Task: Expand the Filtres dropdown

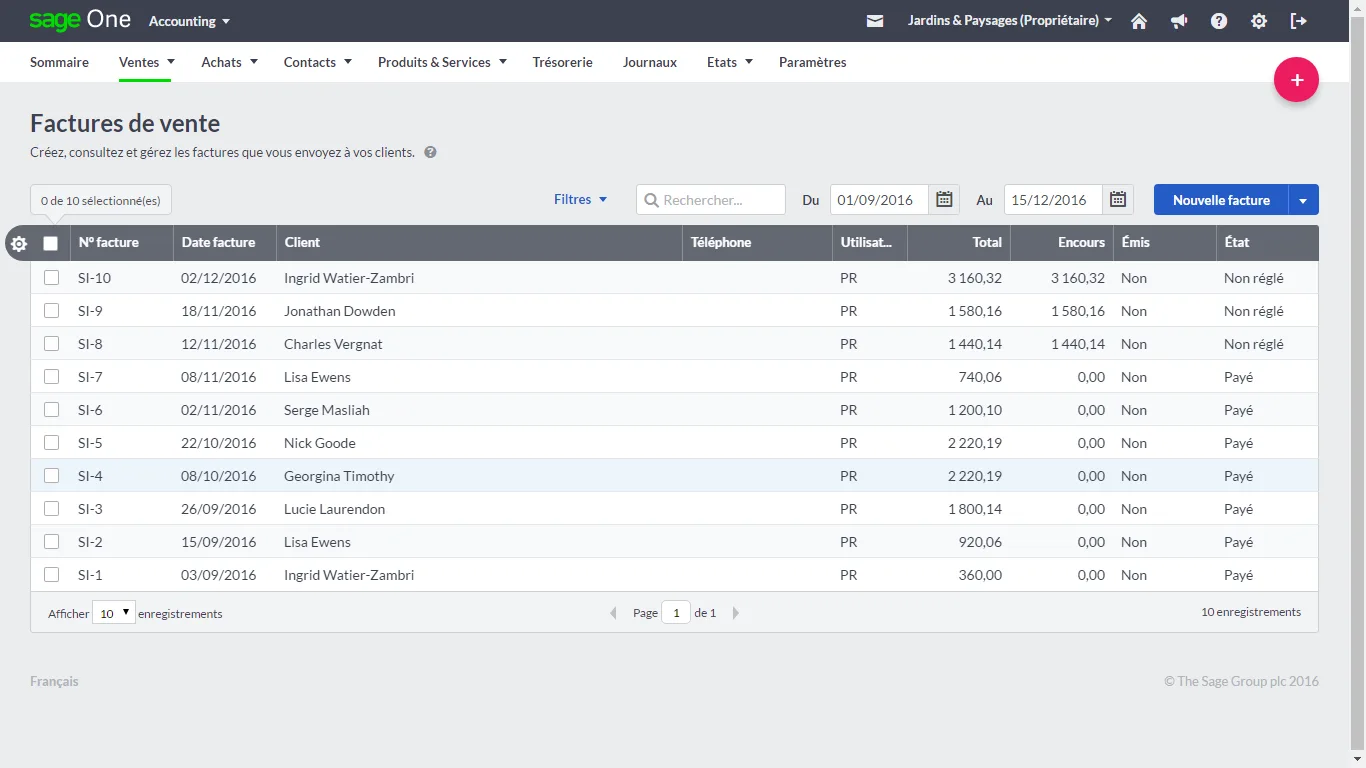Action: [581, 200]
